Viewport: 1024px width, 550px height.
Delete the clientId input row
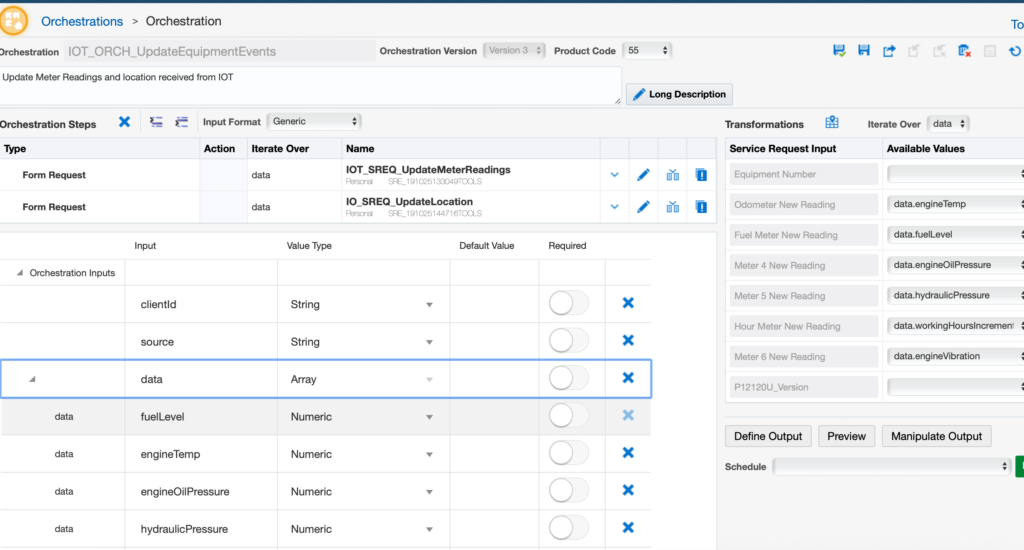tap(628, 303)
